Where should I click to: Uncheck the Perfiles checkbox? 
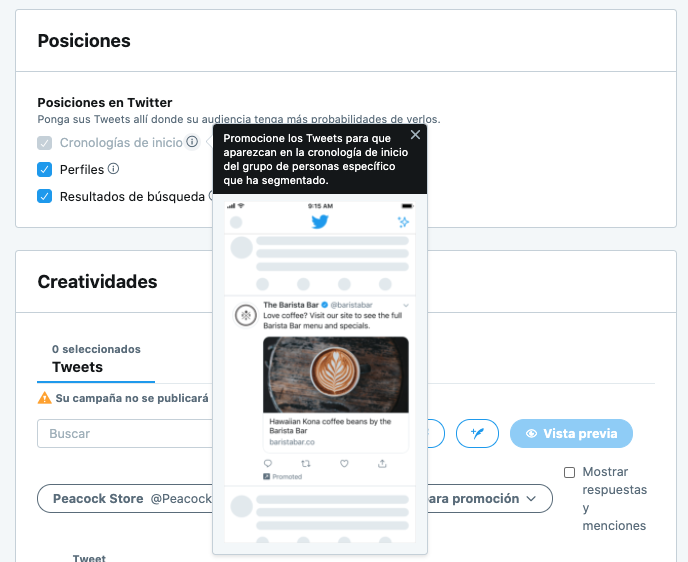point(44,169)
